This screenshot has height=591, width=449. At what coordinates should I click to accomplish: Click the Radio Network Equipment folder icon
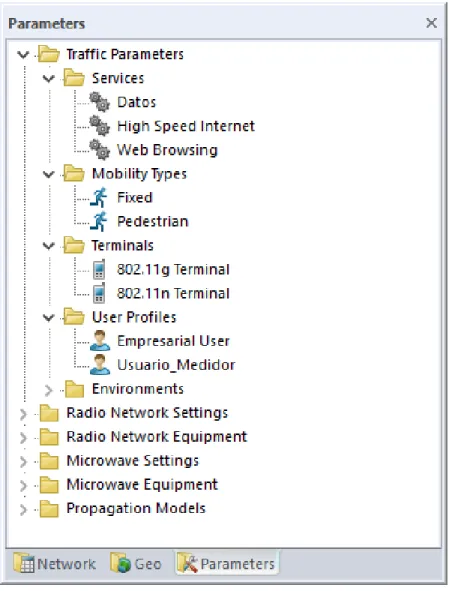coord(49,437)
